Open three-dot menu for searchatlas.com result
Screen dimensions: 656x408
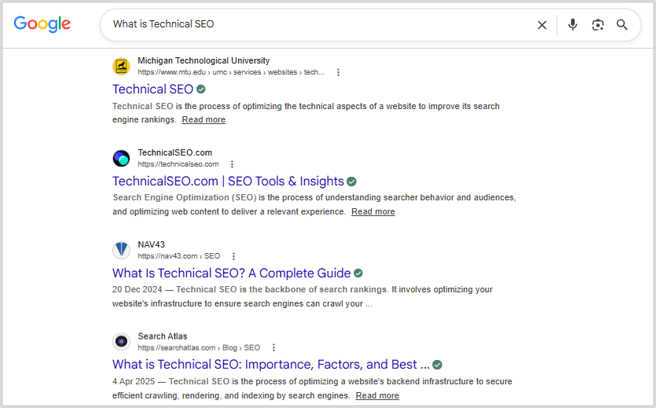pyautogui.click(x=274, y=348)
